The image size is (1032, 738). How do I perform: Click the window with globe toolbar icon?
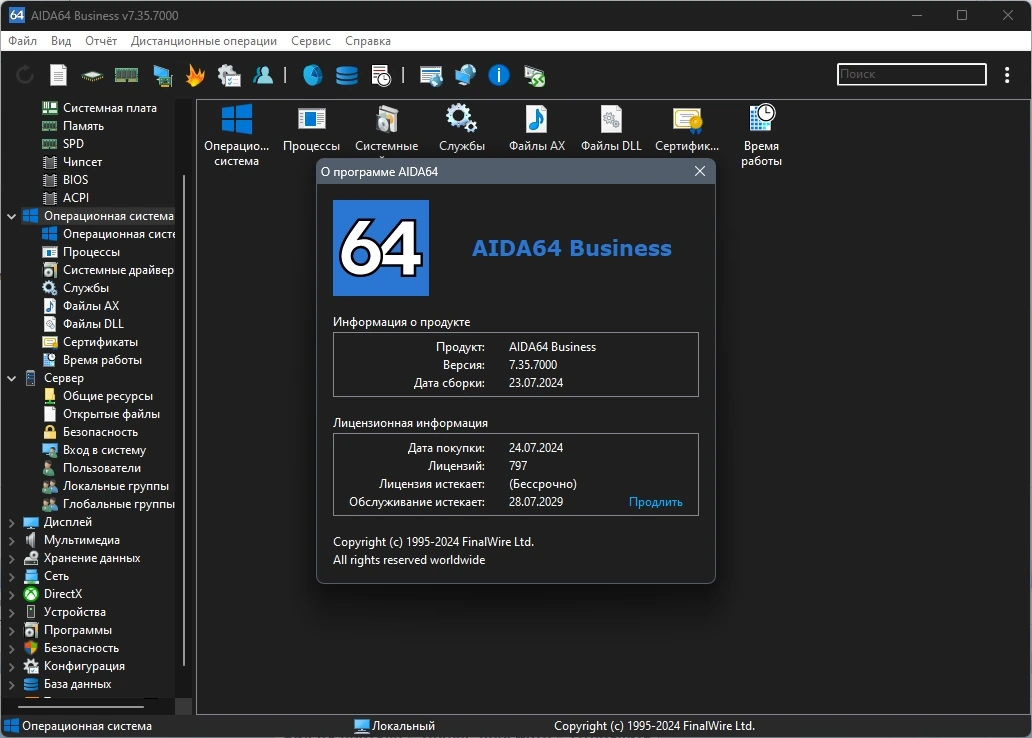(x=431, y=76)
